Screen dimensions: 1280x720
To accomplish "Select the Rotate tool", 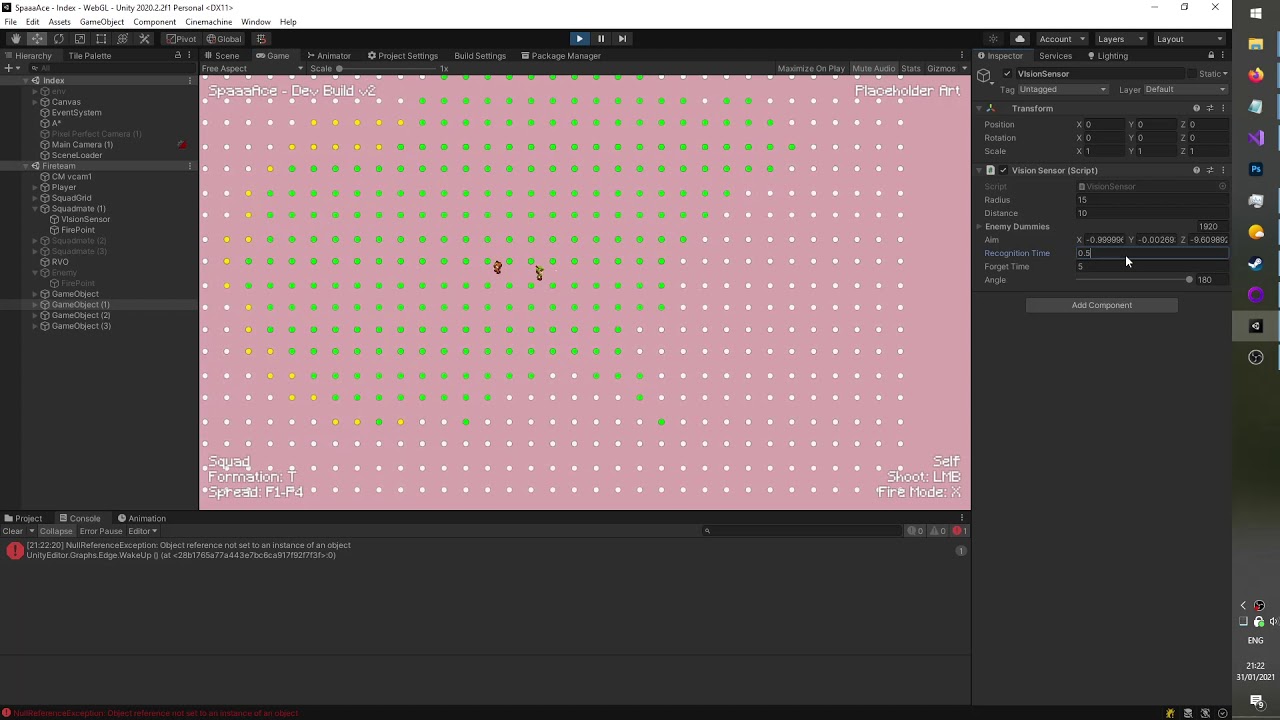I will pos(58,39).
